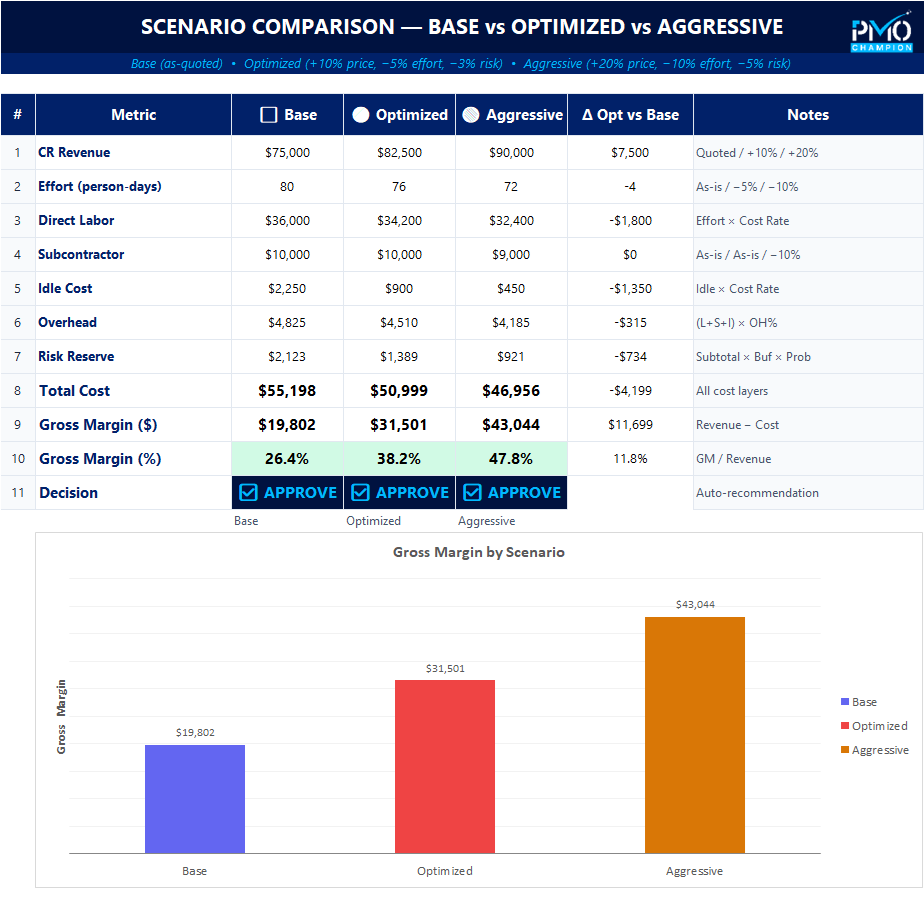Click the red Optimized legend swatch
This screenshot has height=910, width=924.
point(843,726)
